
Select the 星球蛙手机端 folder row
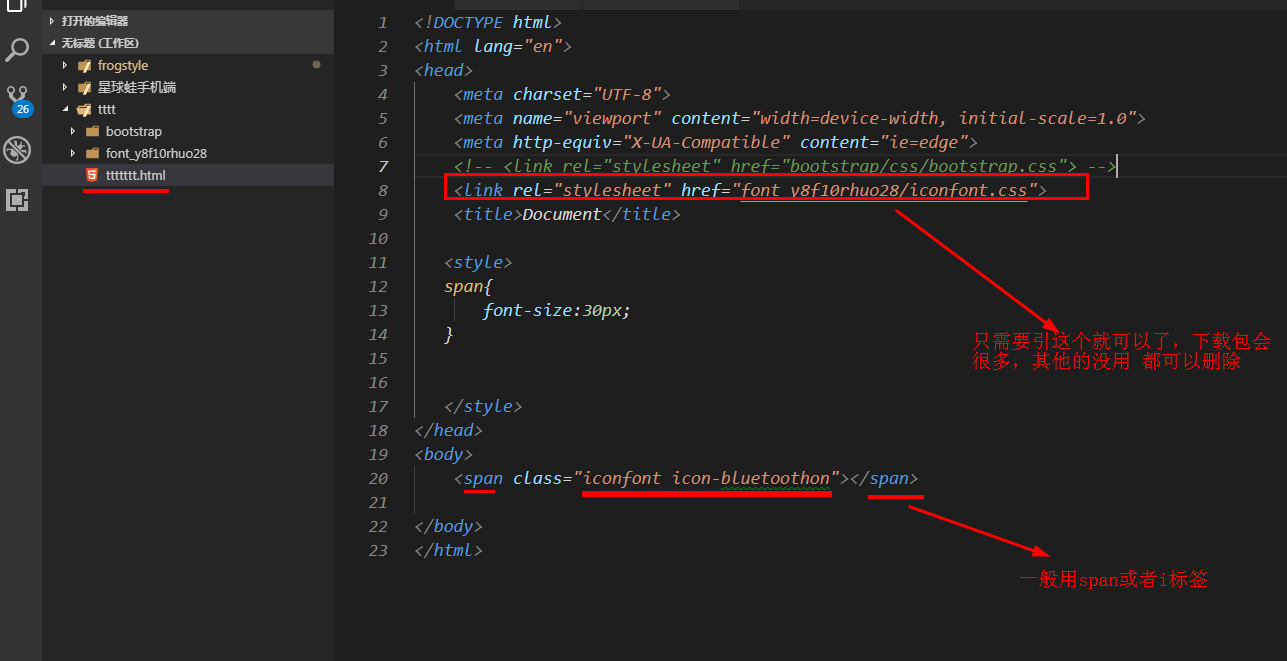point(188,88)
